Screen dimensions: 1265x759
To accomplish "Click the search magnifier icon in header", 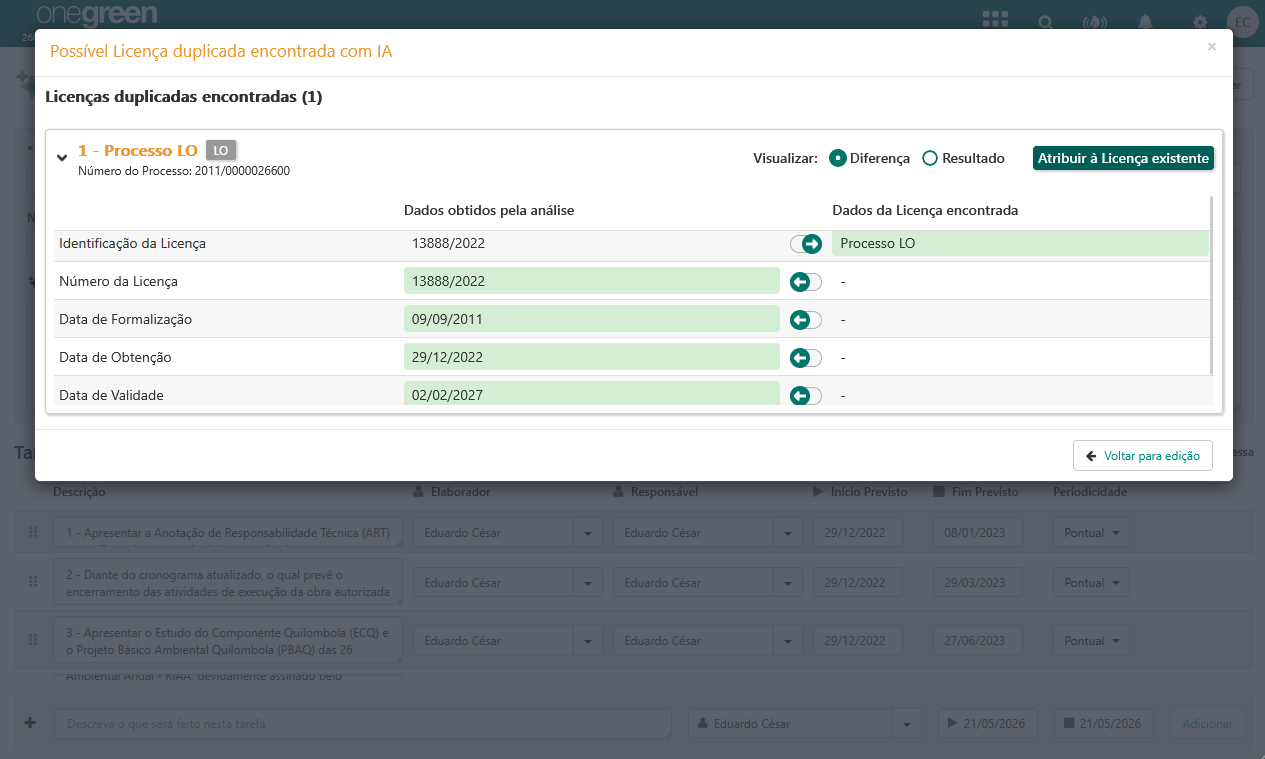I will [x=1046, y=21].
